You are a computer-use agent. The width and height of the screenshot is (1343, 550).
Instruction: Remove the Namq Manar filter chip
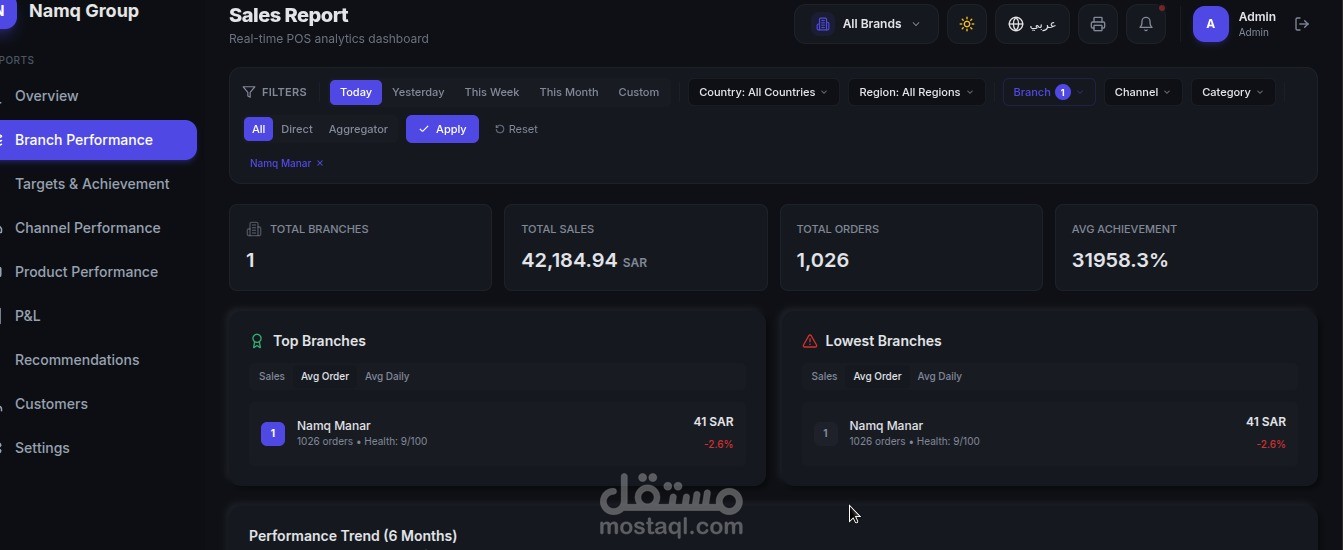click(x=320, y=163)
